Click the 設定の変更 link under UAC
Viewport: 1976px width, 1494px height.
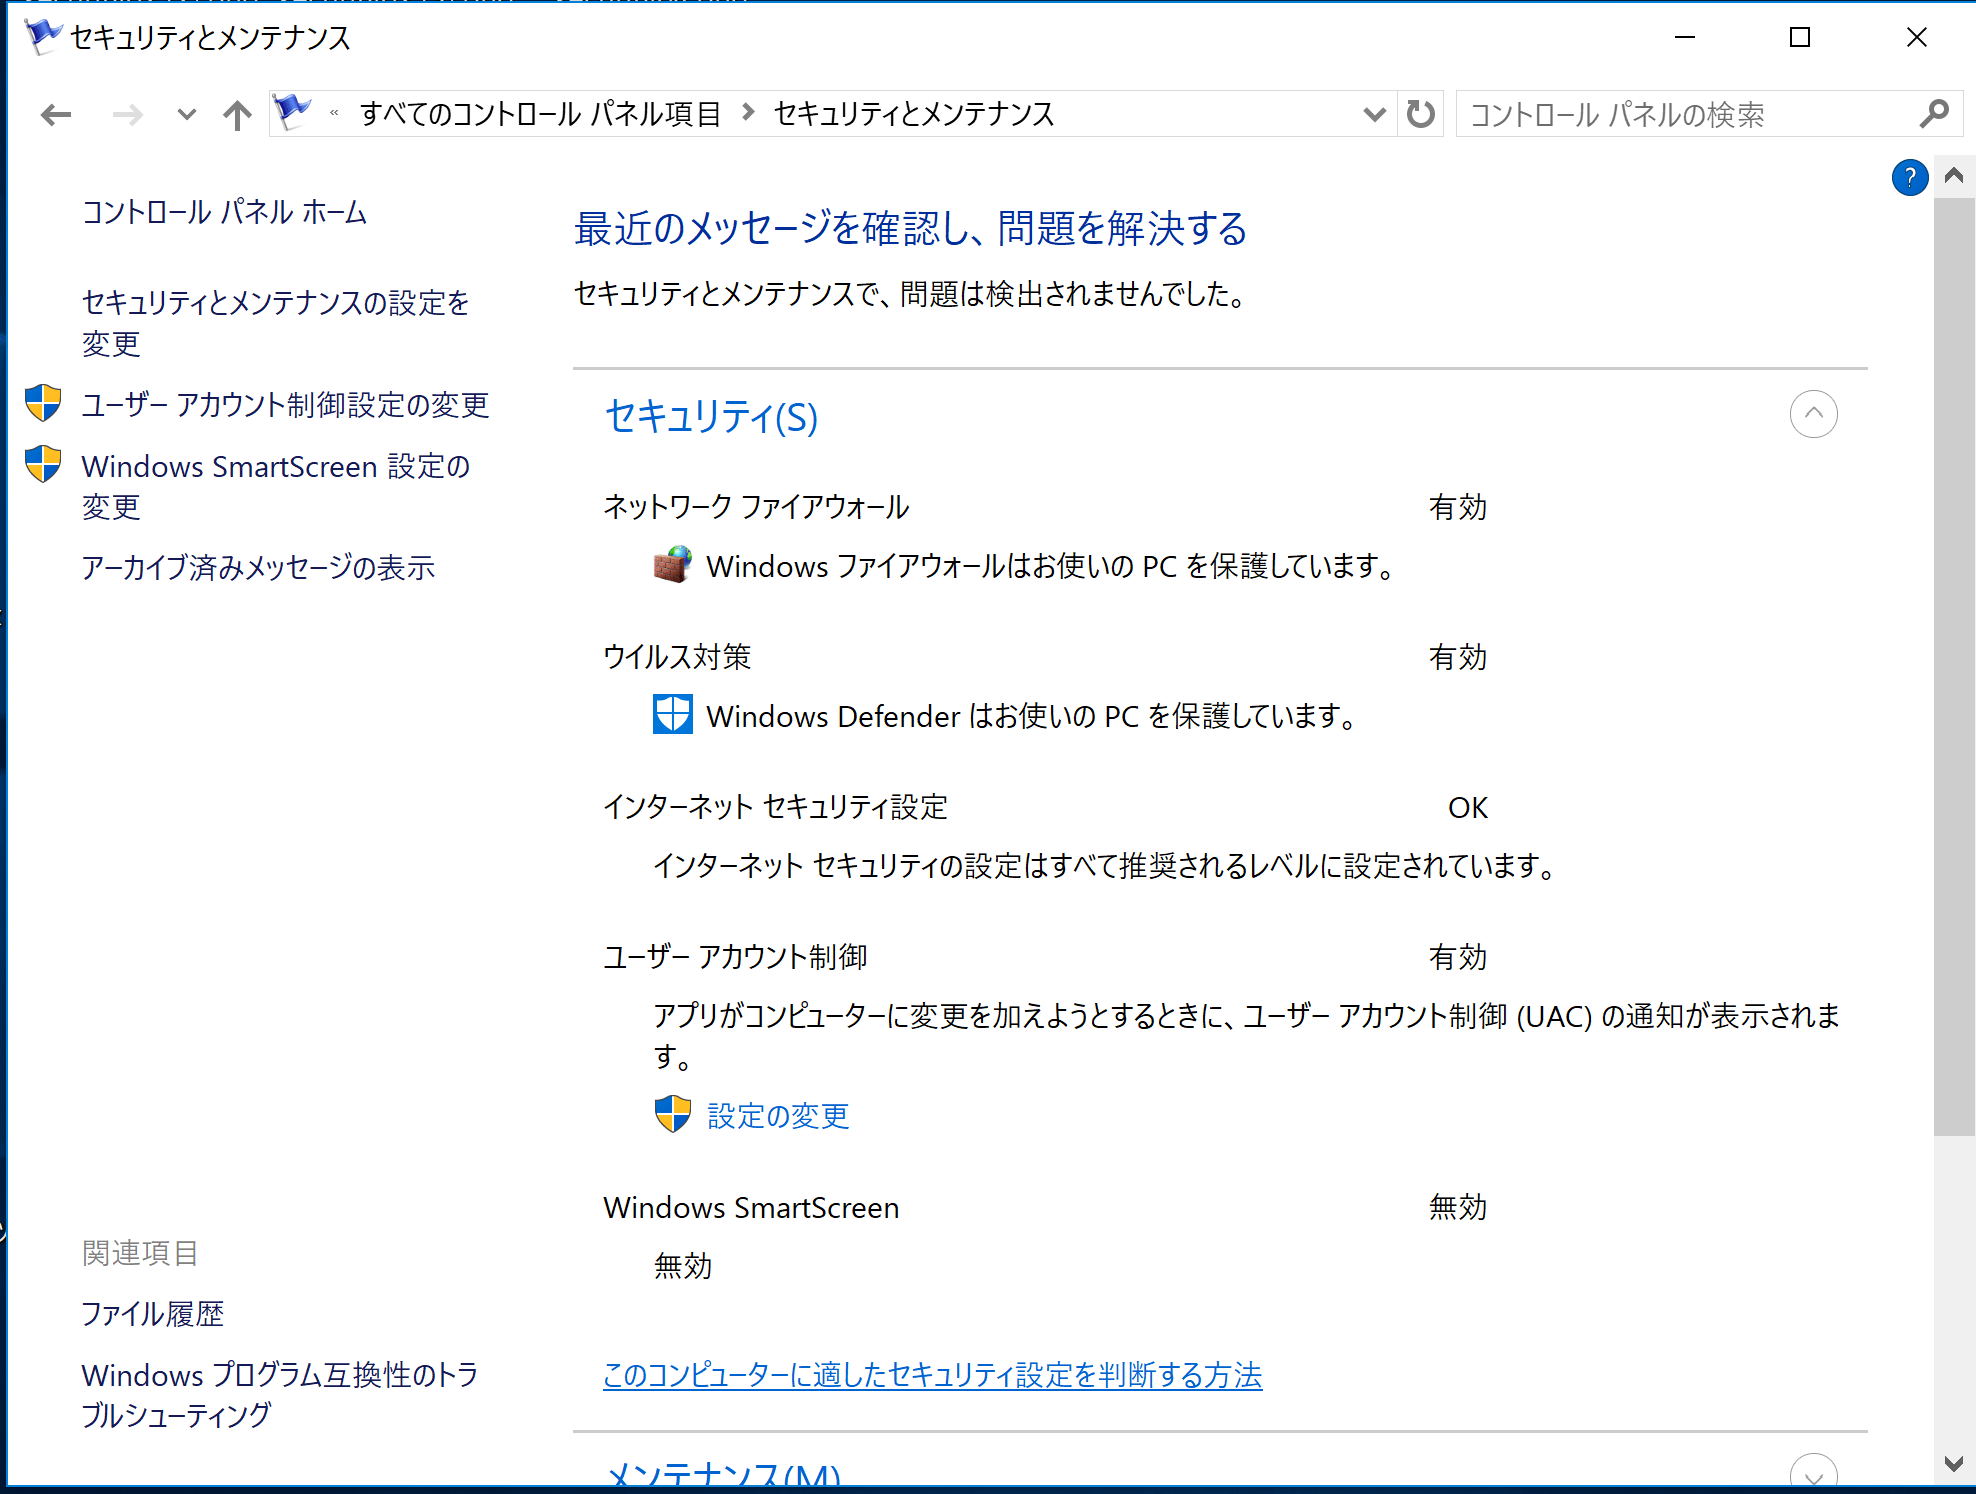[778, 1115]
